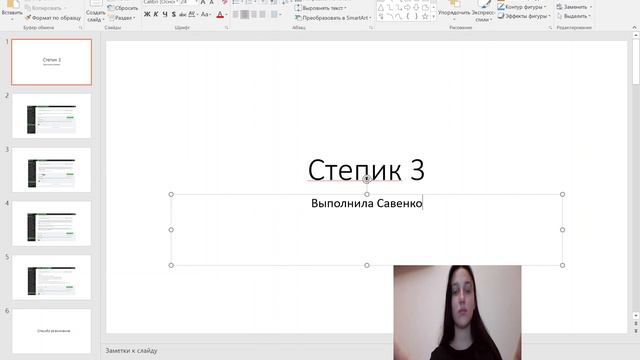Click the title text "Степик 3"
Image resolution: width=640 pixels, height=360 pixels.
366,170
